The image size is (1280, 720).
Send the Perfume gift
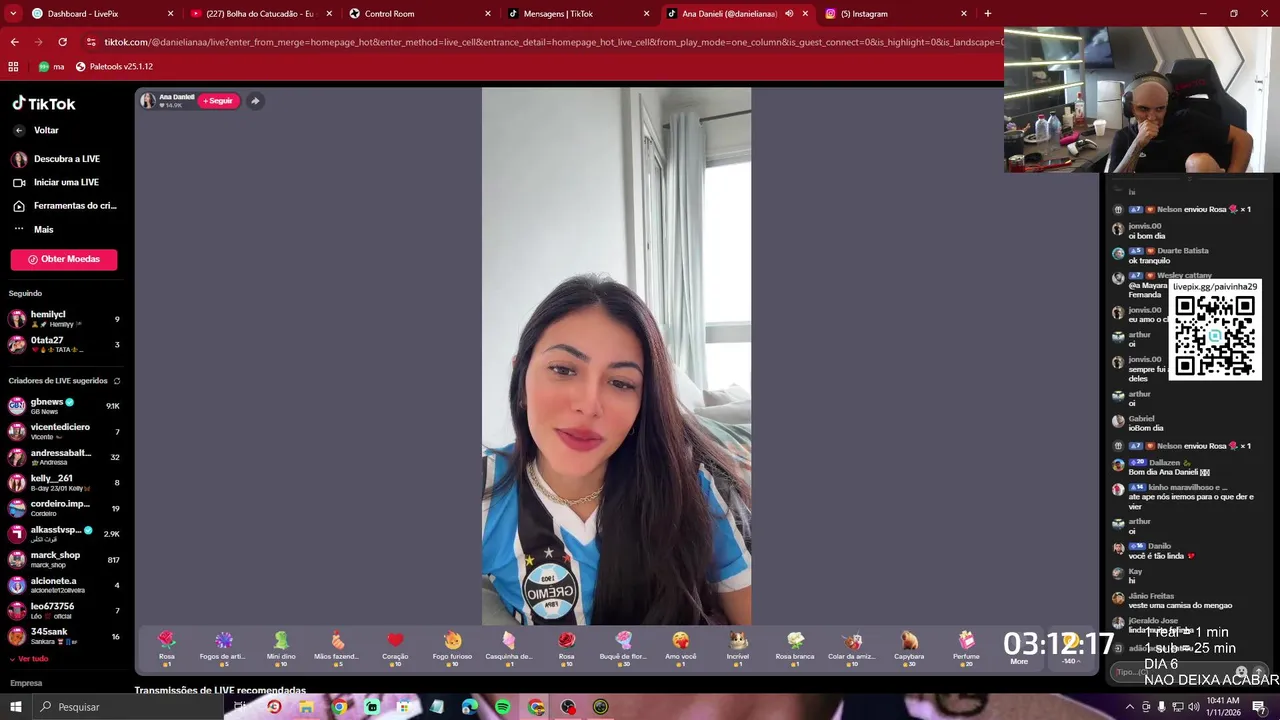coord(966,647)
